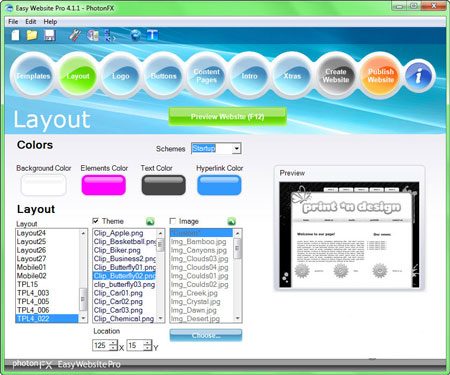
Task: Open the Help menu
Action: click(x=50, y=22)
